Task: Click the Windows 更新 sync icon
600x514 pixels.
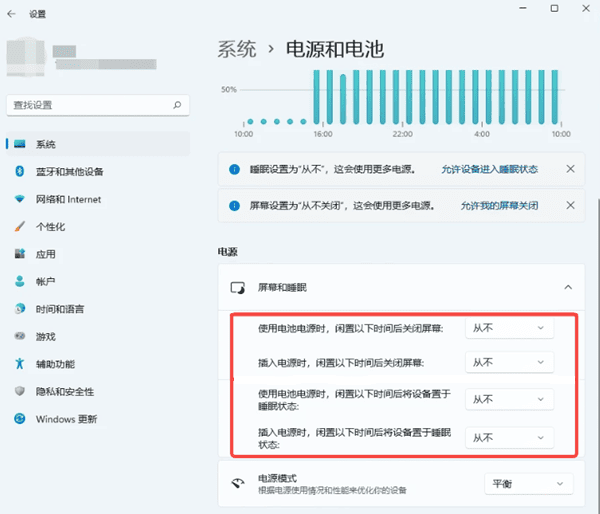Action: click(20, 418)
